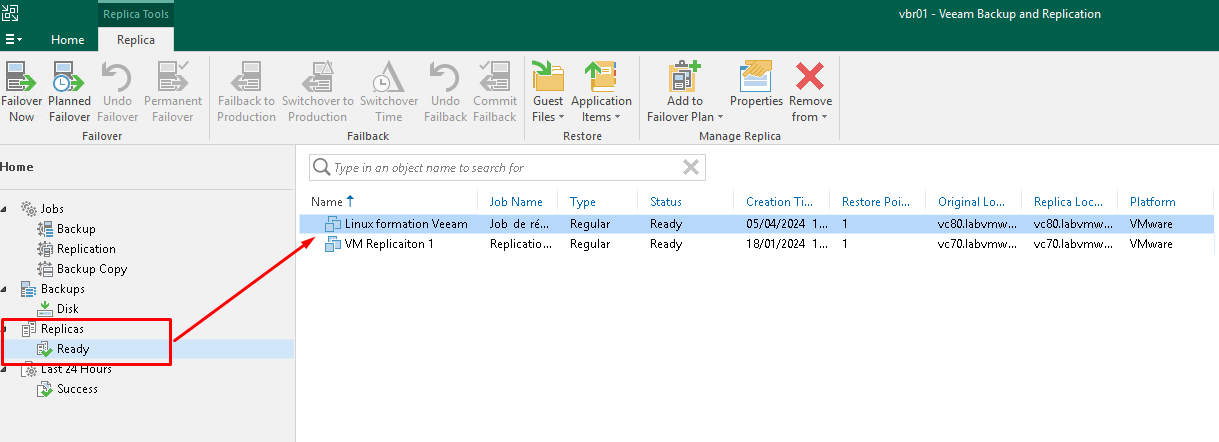Open the Success node
The image size is (1219, 442).
[77, 389]
